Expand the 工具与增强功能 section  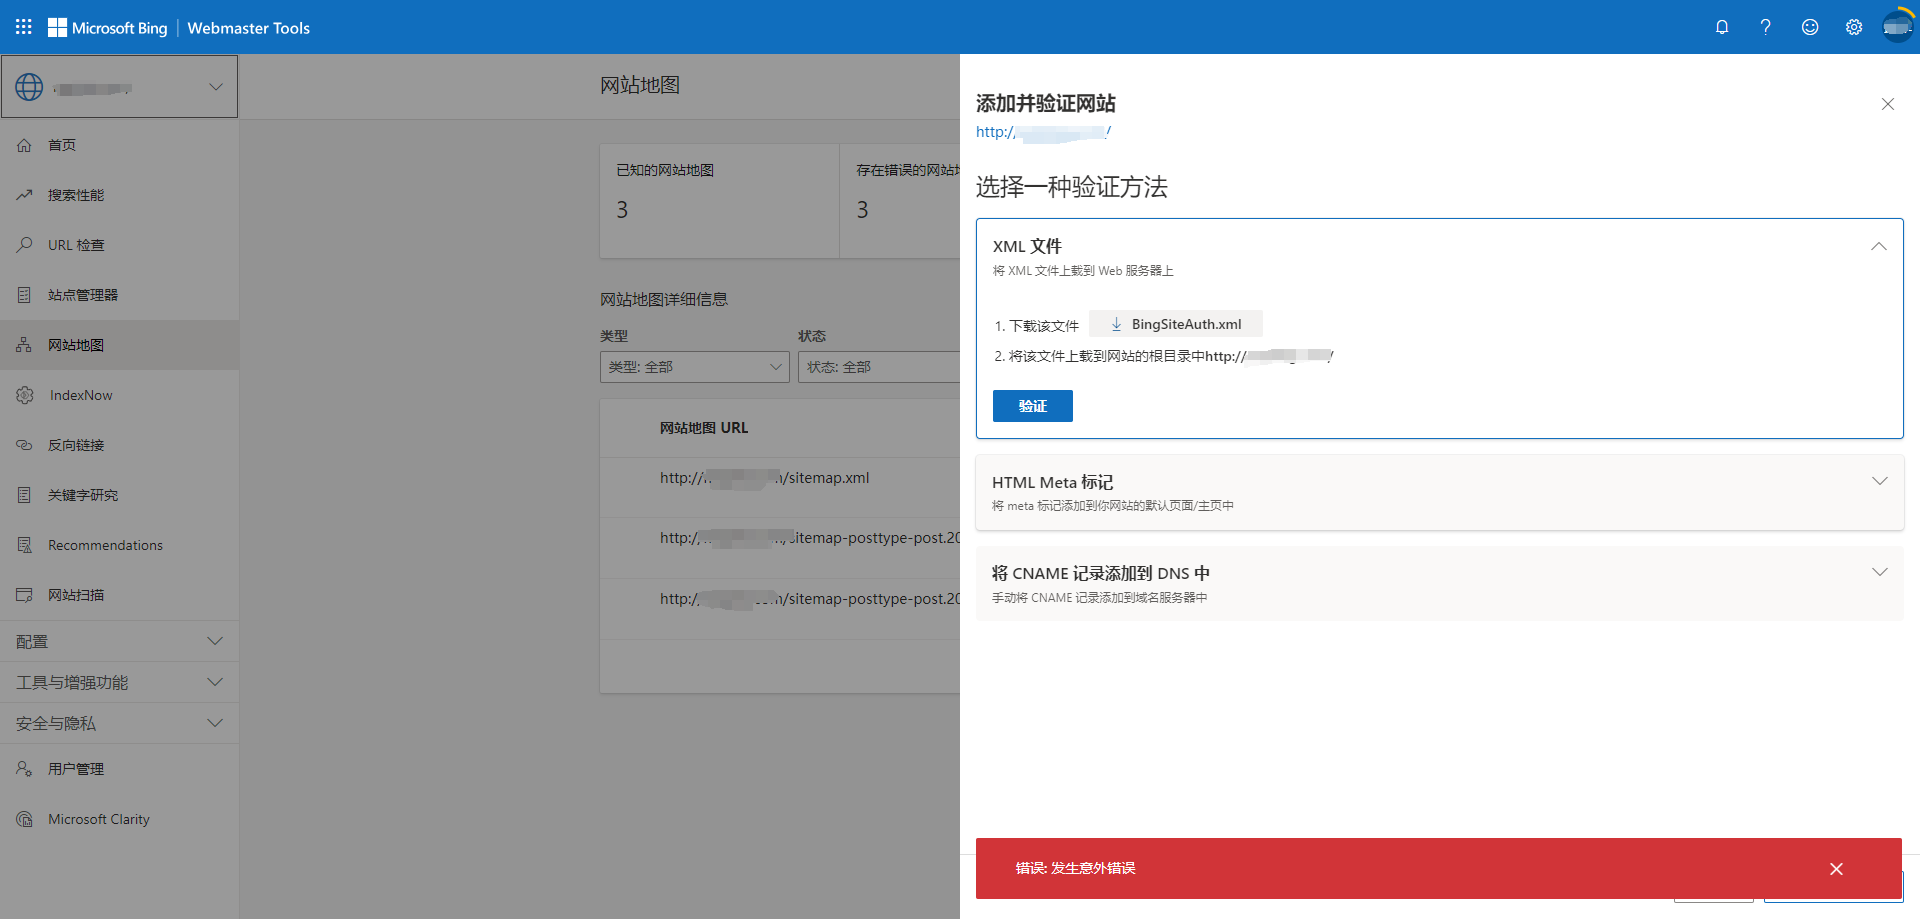coord(119,682)
